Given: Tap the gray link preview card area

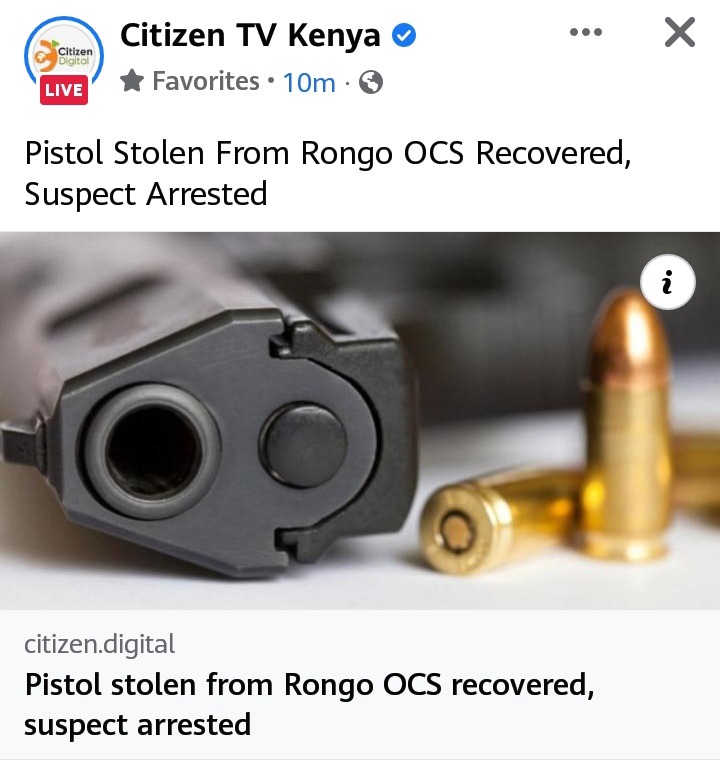Looking at the screenshot, I should pos(360,685).
